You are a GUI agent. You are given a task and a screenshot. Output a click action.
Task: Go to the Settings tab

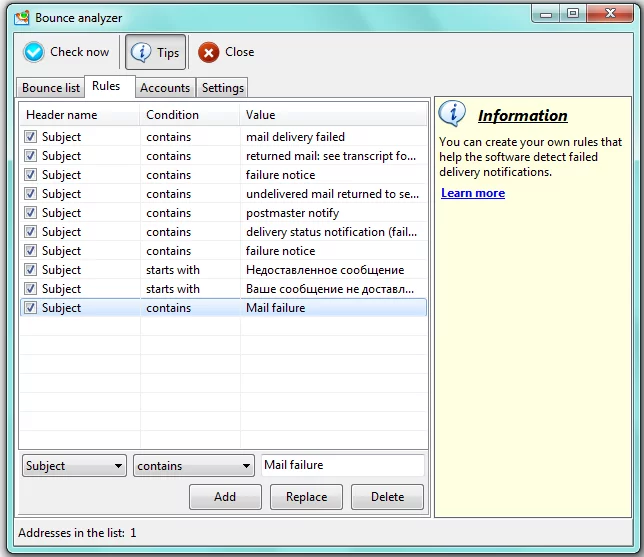[x=222, y=88]
